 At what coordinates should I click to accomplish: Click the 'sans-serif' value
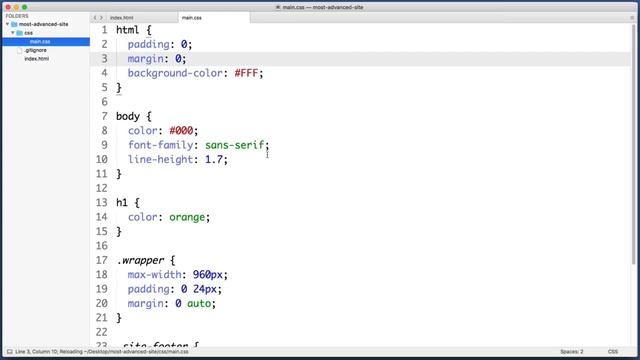235,145
